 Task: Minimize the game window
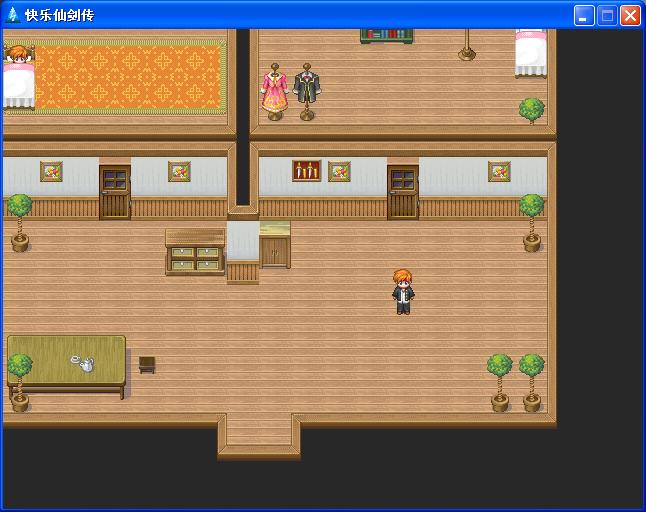tap(584, 16)
